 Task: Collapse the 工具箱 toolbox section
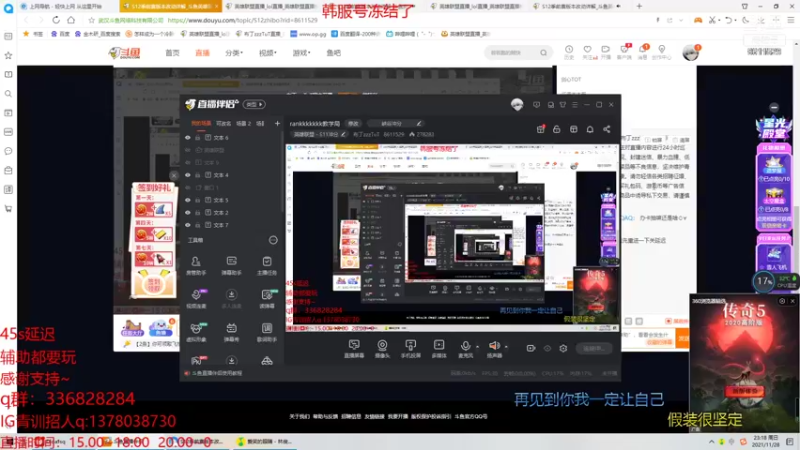point(273,240)
